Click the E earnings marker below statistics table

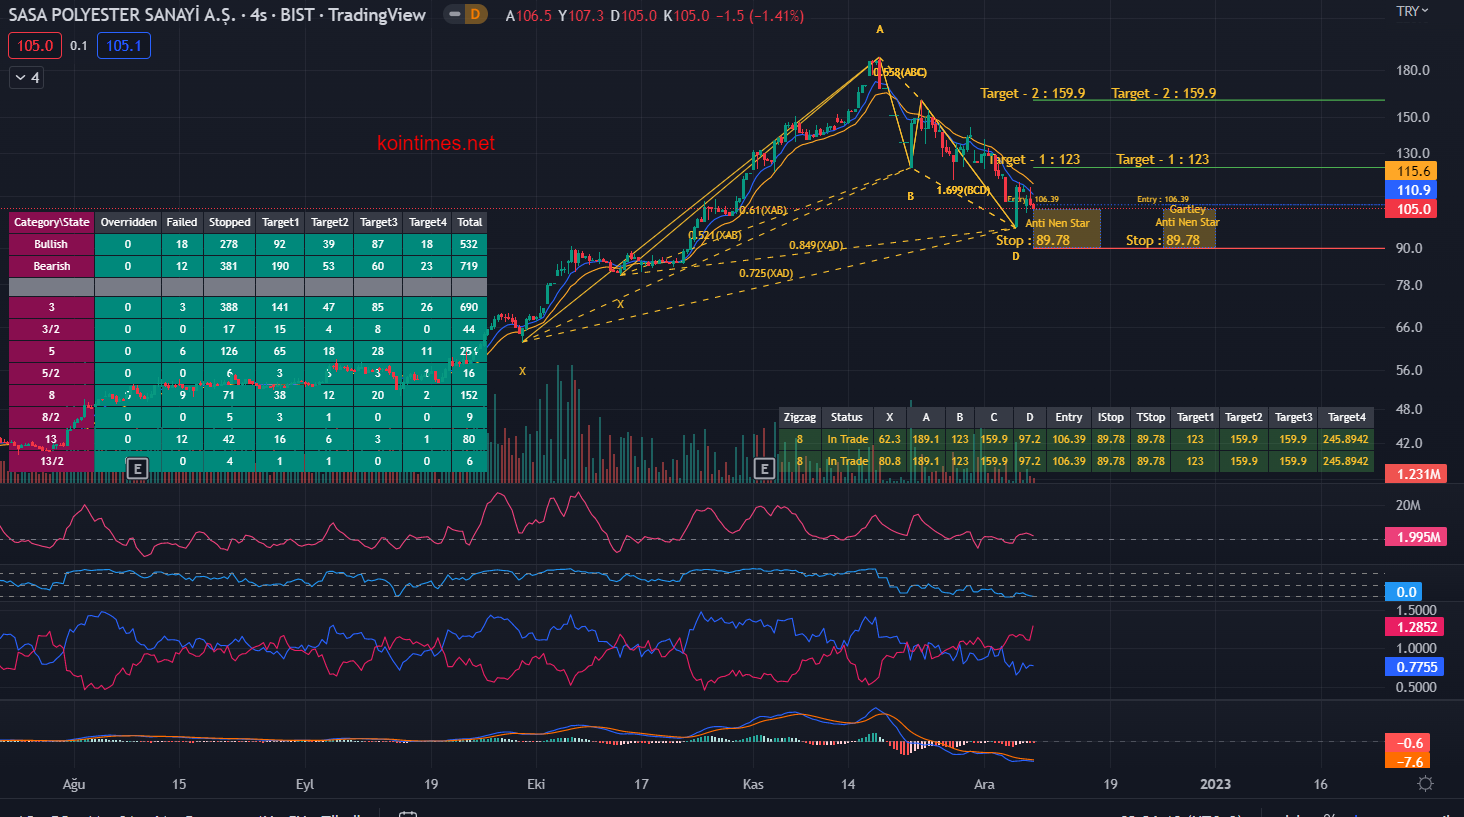click(x=138, y=468)
